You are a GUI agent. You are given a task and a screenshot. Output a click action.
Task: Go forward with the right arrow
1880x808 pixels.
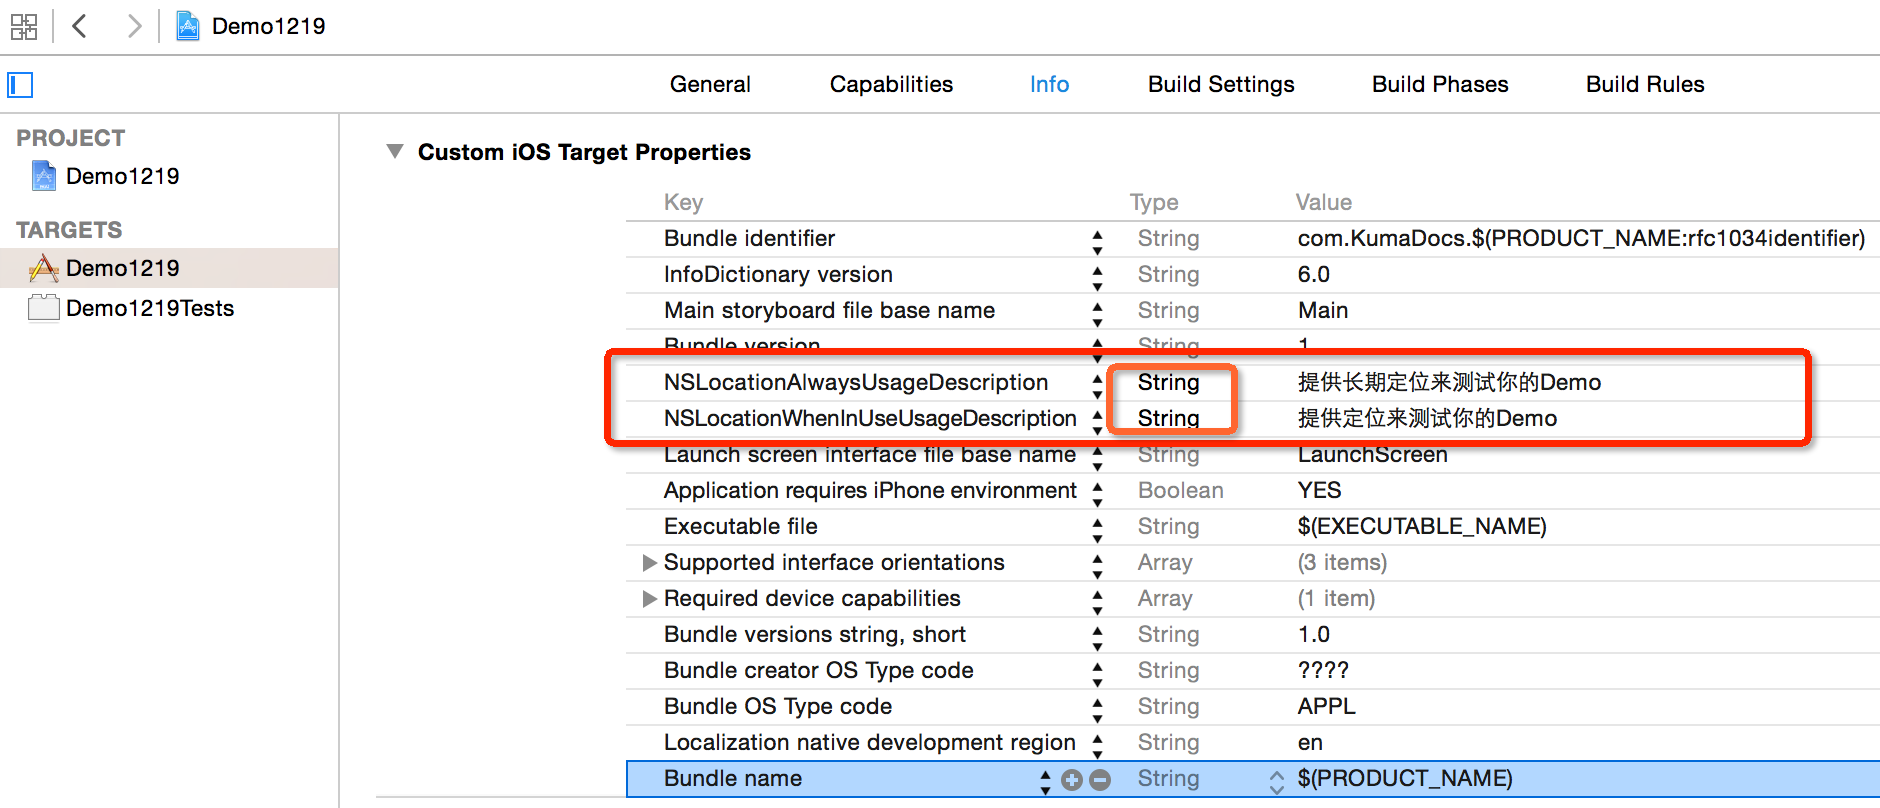(x=134, y=26)
